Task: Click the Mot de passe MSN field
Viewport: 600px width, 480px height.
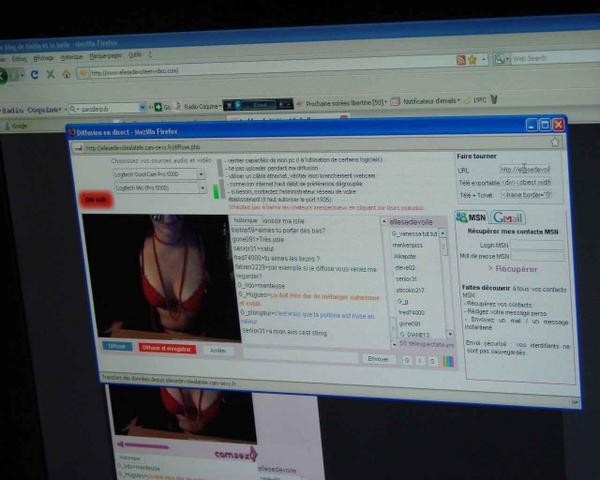Action: (538, 256)
